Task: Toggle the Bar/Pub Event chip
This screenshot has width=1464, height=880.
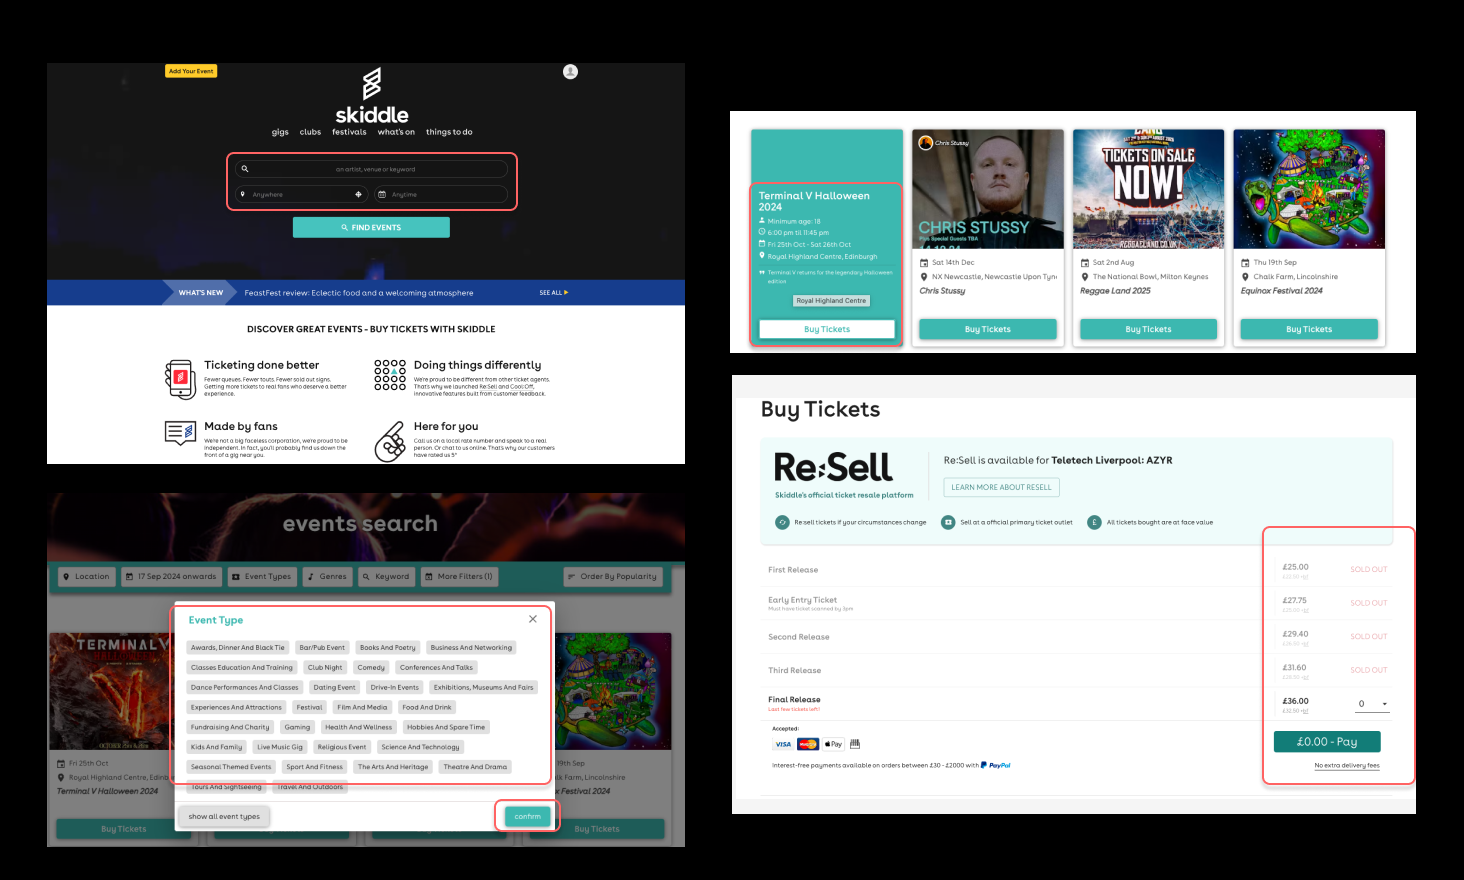Action: tap(322, 647)
